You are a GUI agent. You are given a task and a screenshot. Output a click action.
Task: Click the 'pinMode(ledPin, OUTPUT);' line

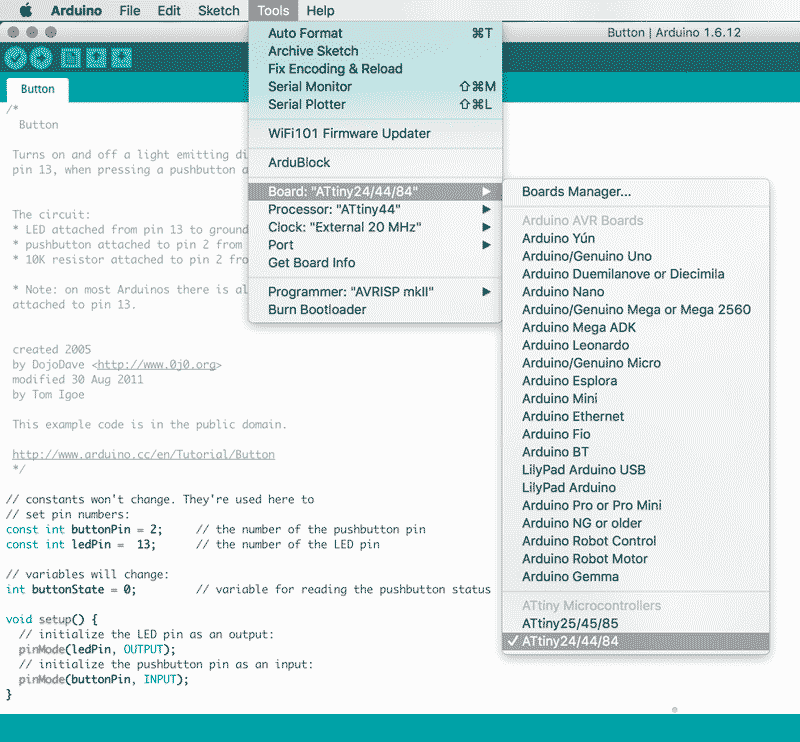click(x=97, y=650)
